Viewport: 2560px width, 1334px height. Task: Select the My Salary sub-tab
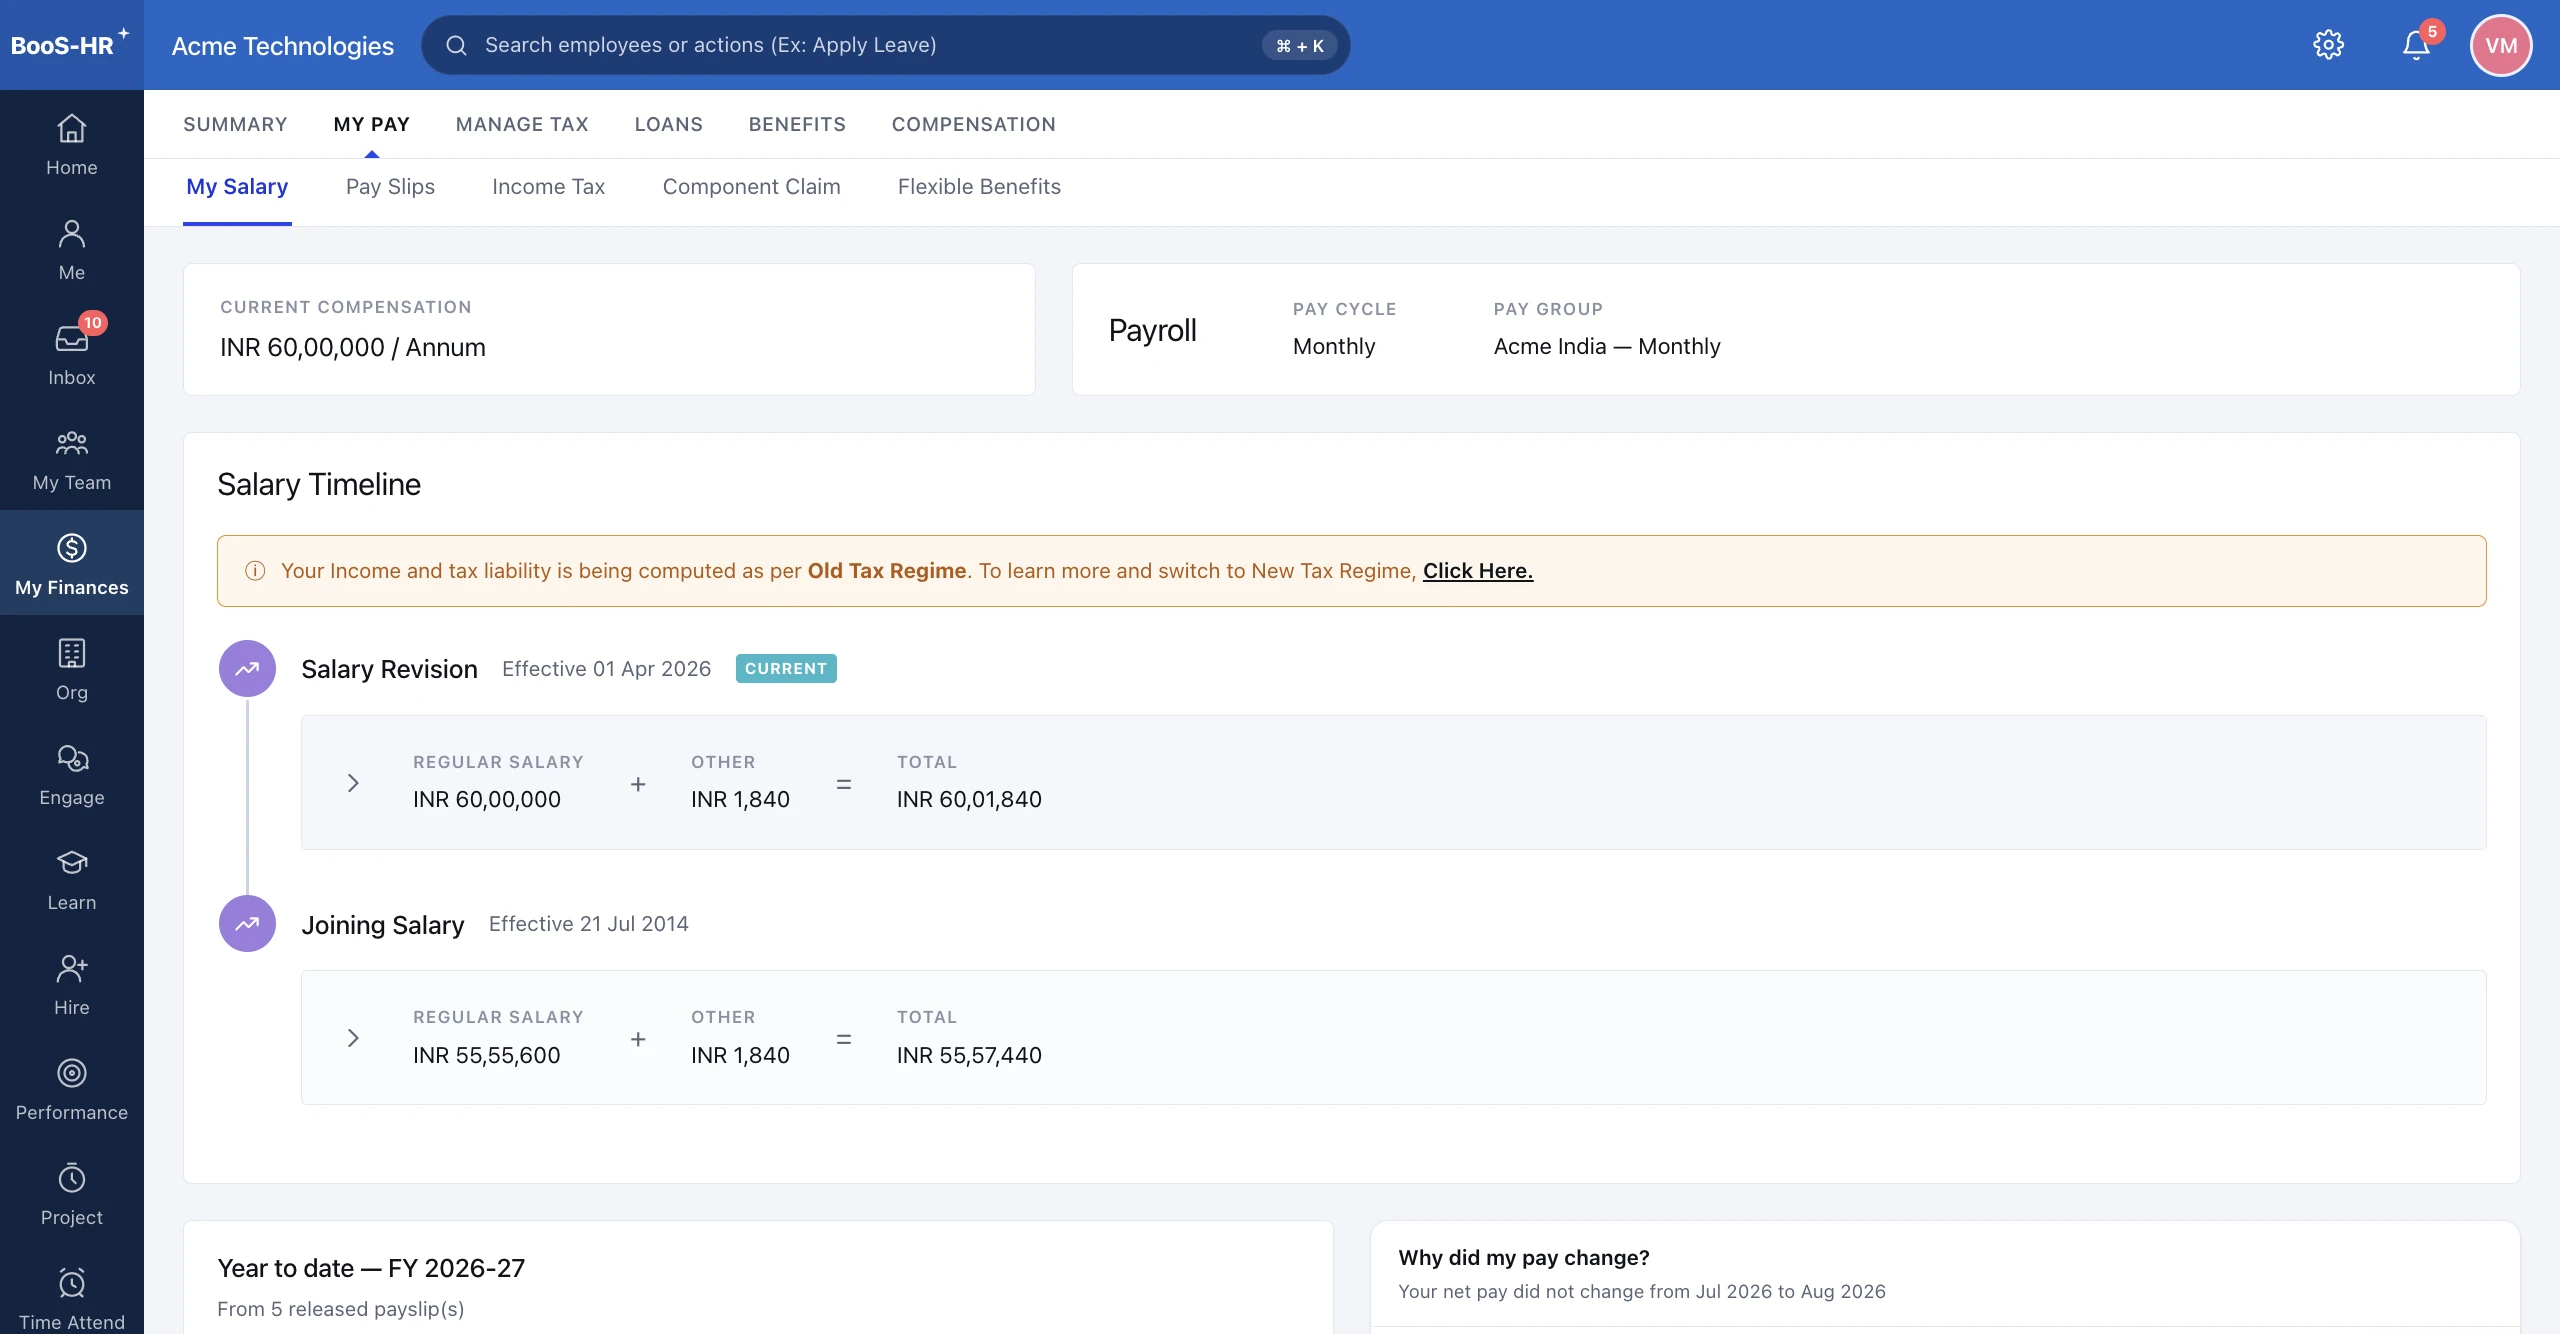237,187
